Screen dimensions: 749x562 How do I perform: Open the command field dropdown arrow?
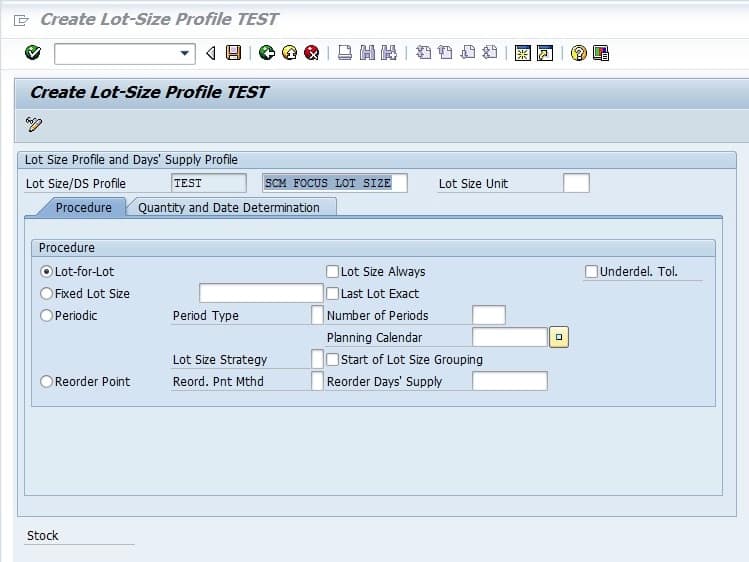pos(184,53)
